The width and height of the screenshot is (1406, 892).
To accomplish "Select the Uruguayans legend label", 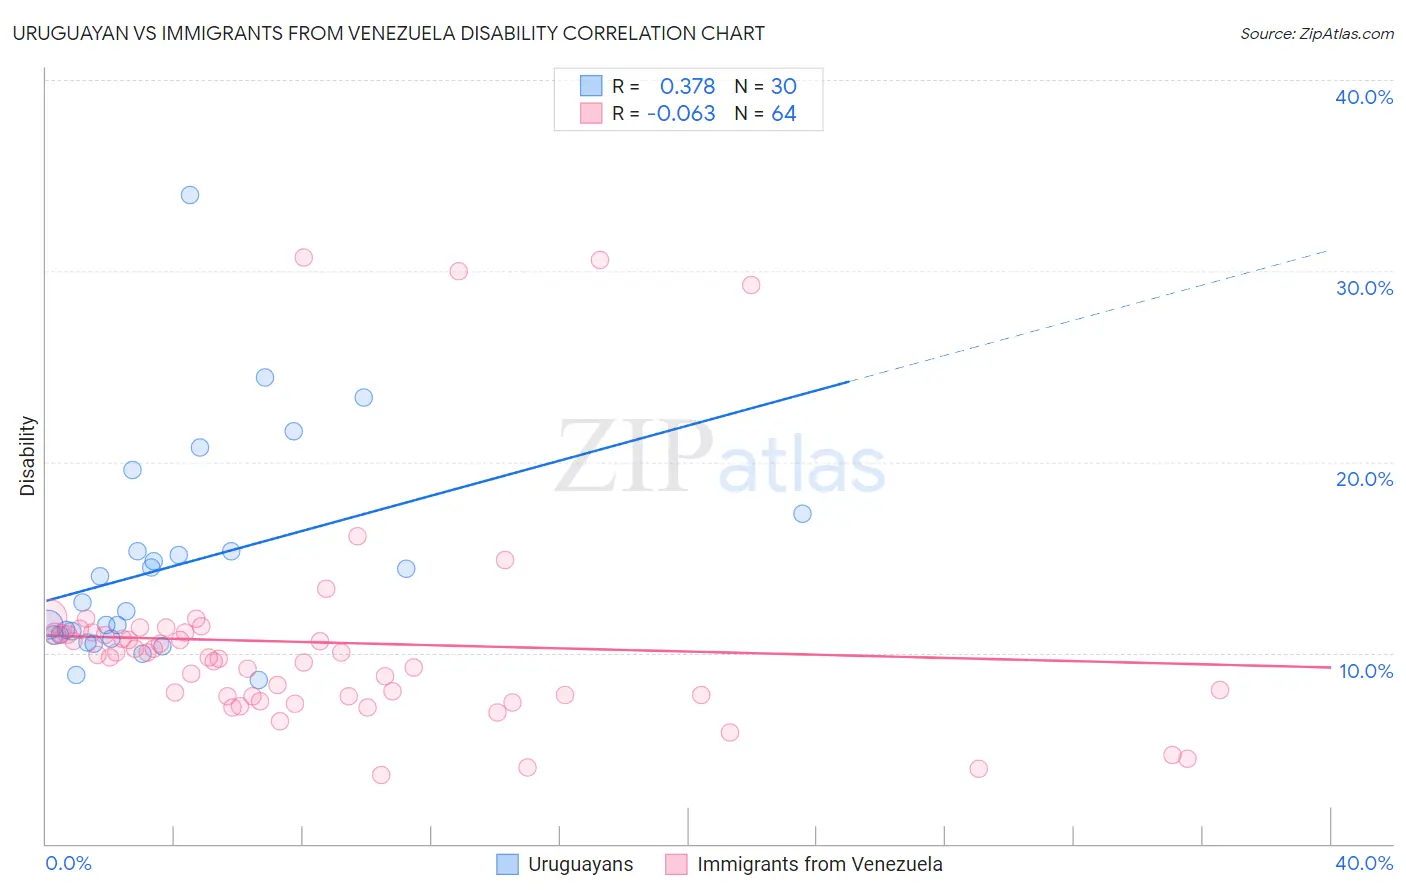I will [x=581, y=864].
